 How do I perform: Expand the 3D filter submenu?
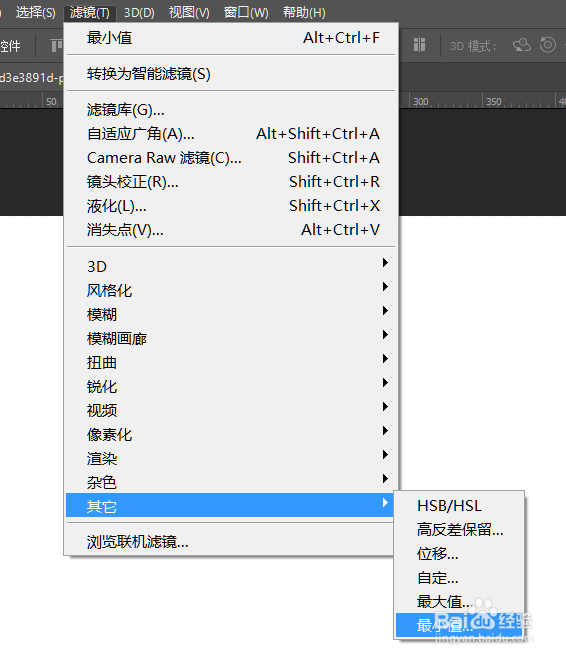click(231, 266)
